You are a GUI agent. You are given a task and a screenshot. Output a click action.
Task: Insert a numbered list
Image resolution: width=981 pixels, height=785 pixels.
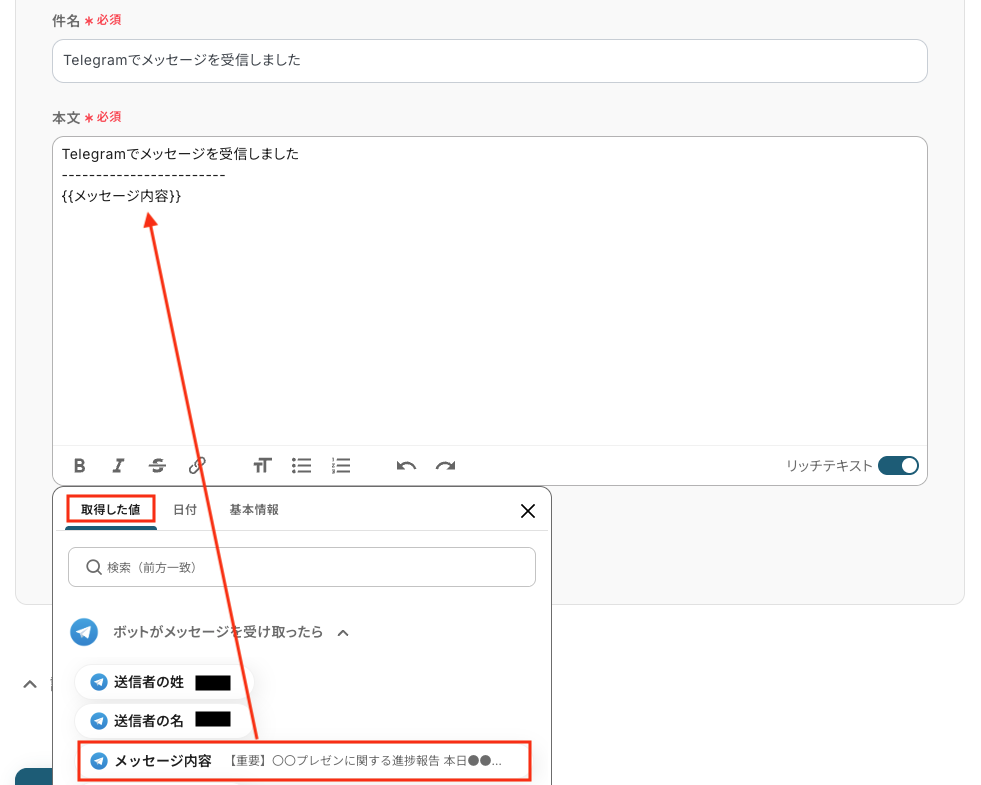[341, 465]
